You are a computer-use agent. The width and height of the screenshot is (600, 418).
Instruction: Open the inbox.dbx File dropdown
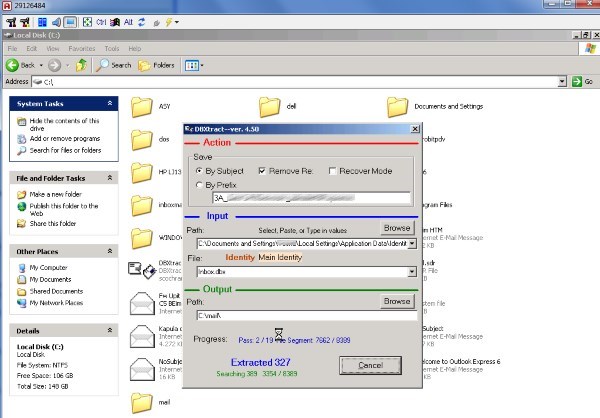pos(412,272)
